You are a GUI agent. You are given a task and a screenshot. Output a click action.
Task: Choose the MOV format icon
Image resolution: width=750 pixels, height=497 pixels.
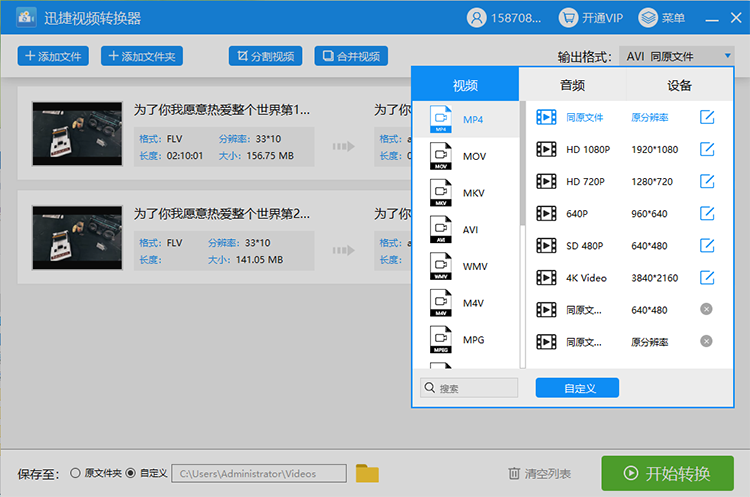tap(441, 156)
